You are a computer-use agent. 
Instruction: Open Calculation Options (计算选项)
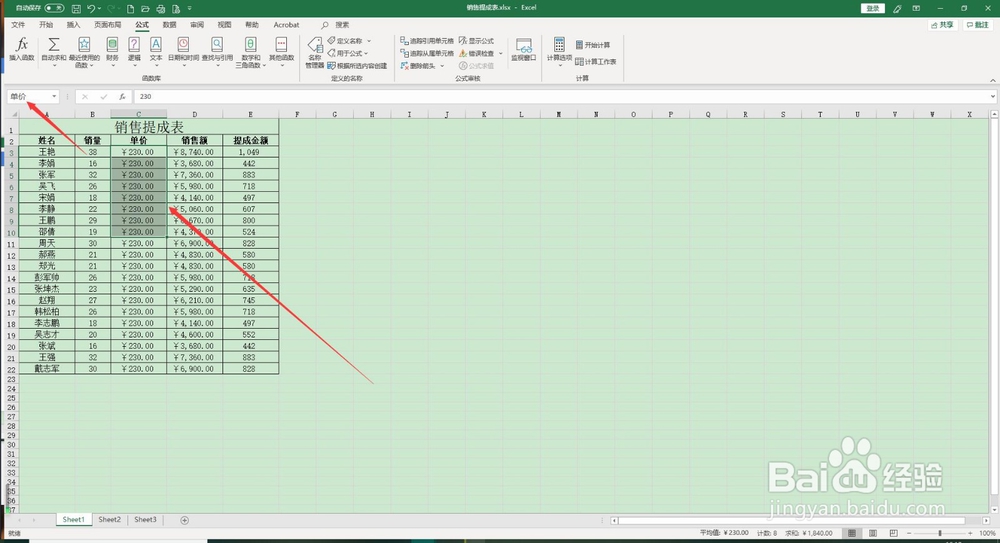pyautogui.click(x=559, y=50)
